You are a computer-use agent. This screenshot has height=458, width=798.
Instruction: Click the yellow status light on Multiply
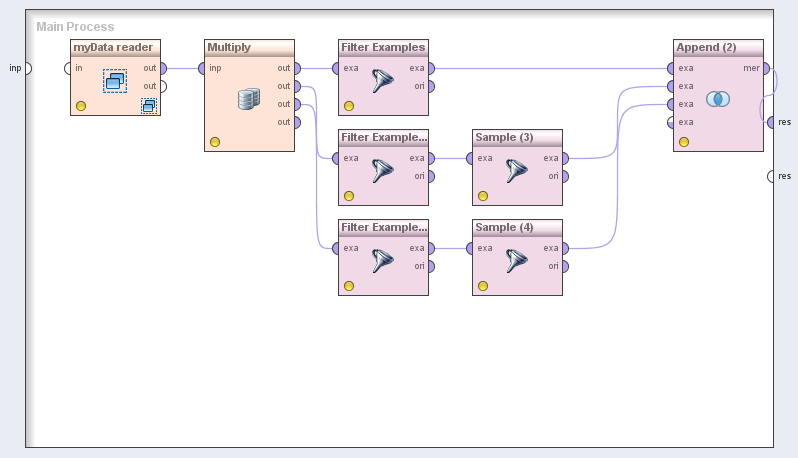215,142
